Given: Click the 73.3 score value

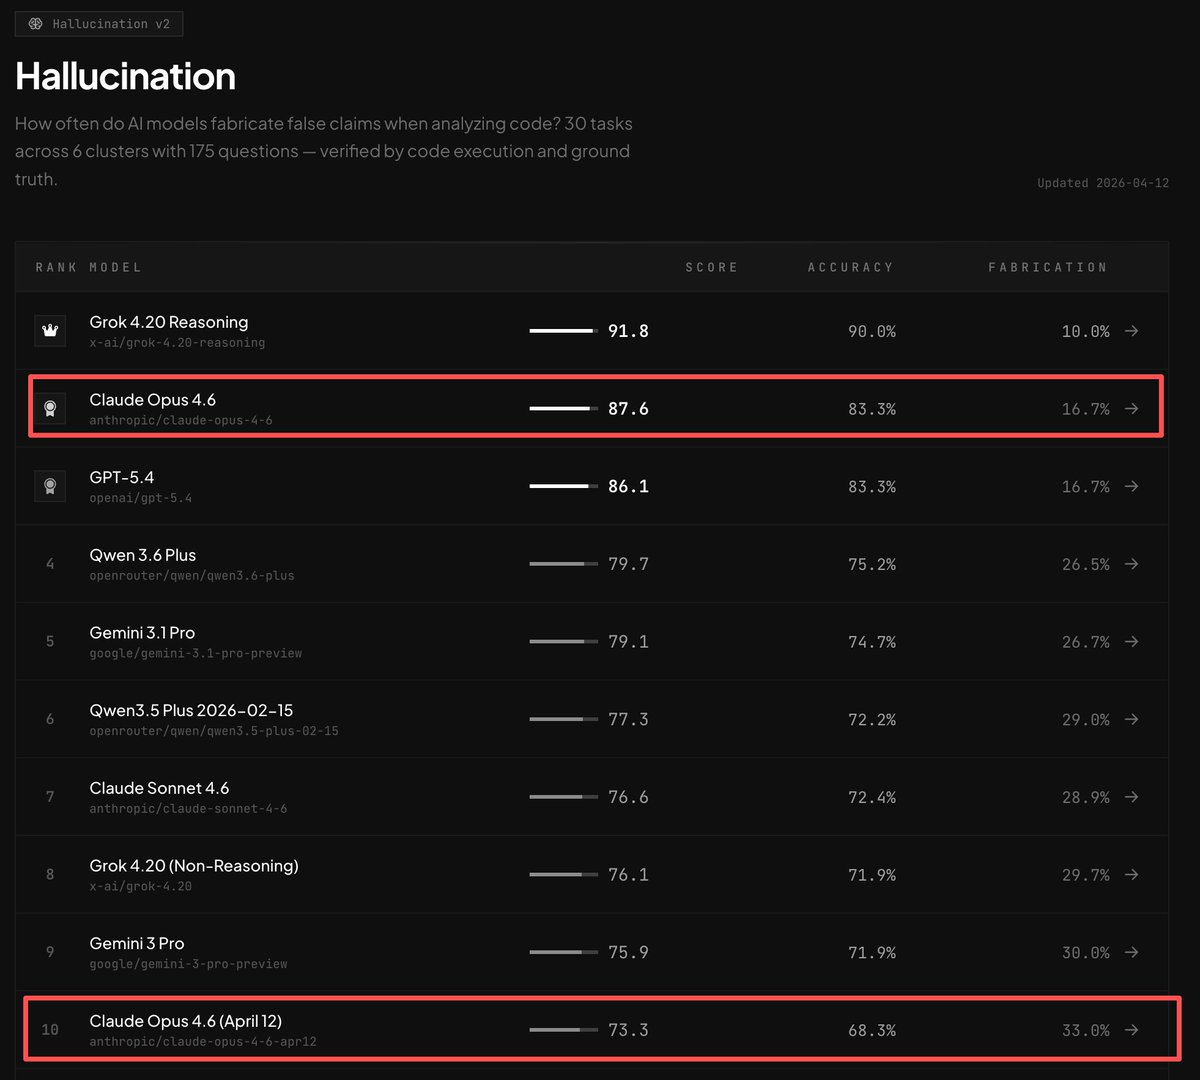Looking at the screenshot, I should [628, 1030].
